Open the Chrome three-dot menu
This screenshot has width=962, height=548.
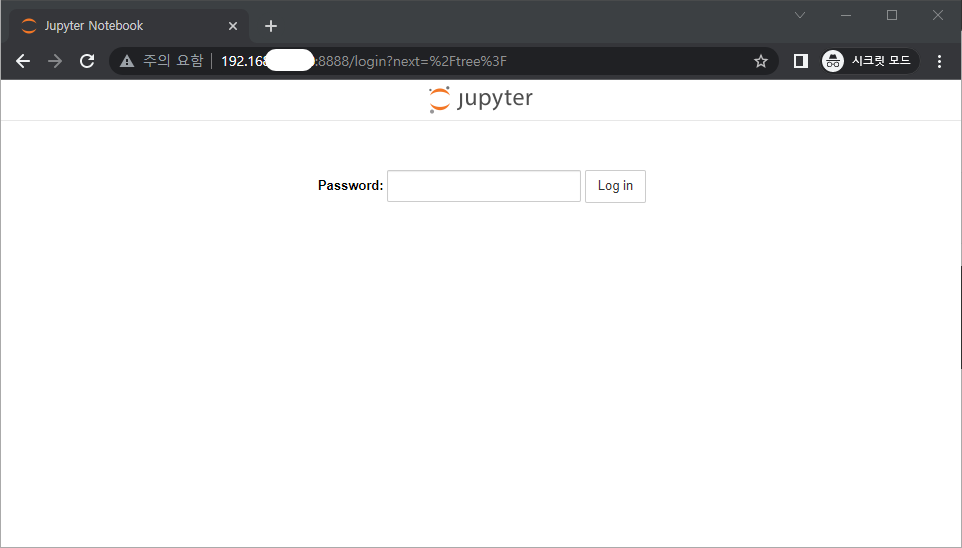939,61
